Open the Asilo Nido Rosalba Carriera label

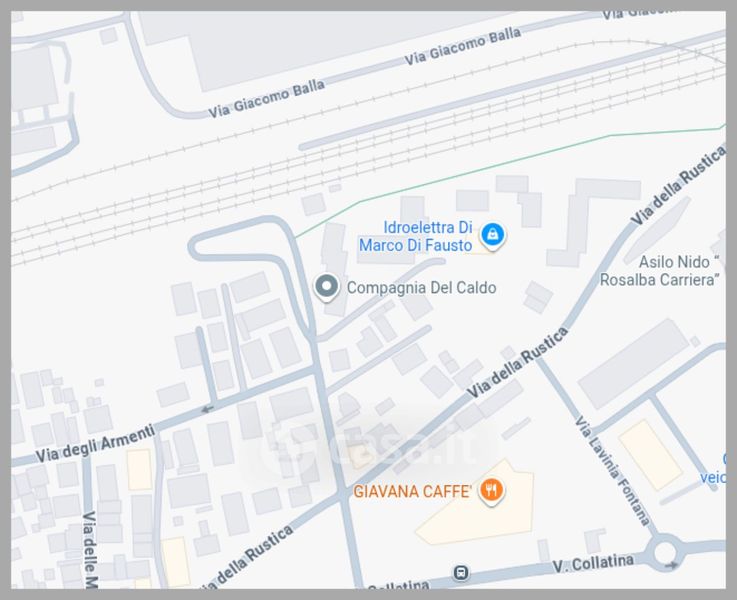(x=660, y=271)
